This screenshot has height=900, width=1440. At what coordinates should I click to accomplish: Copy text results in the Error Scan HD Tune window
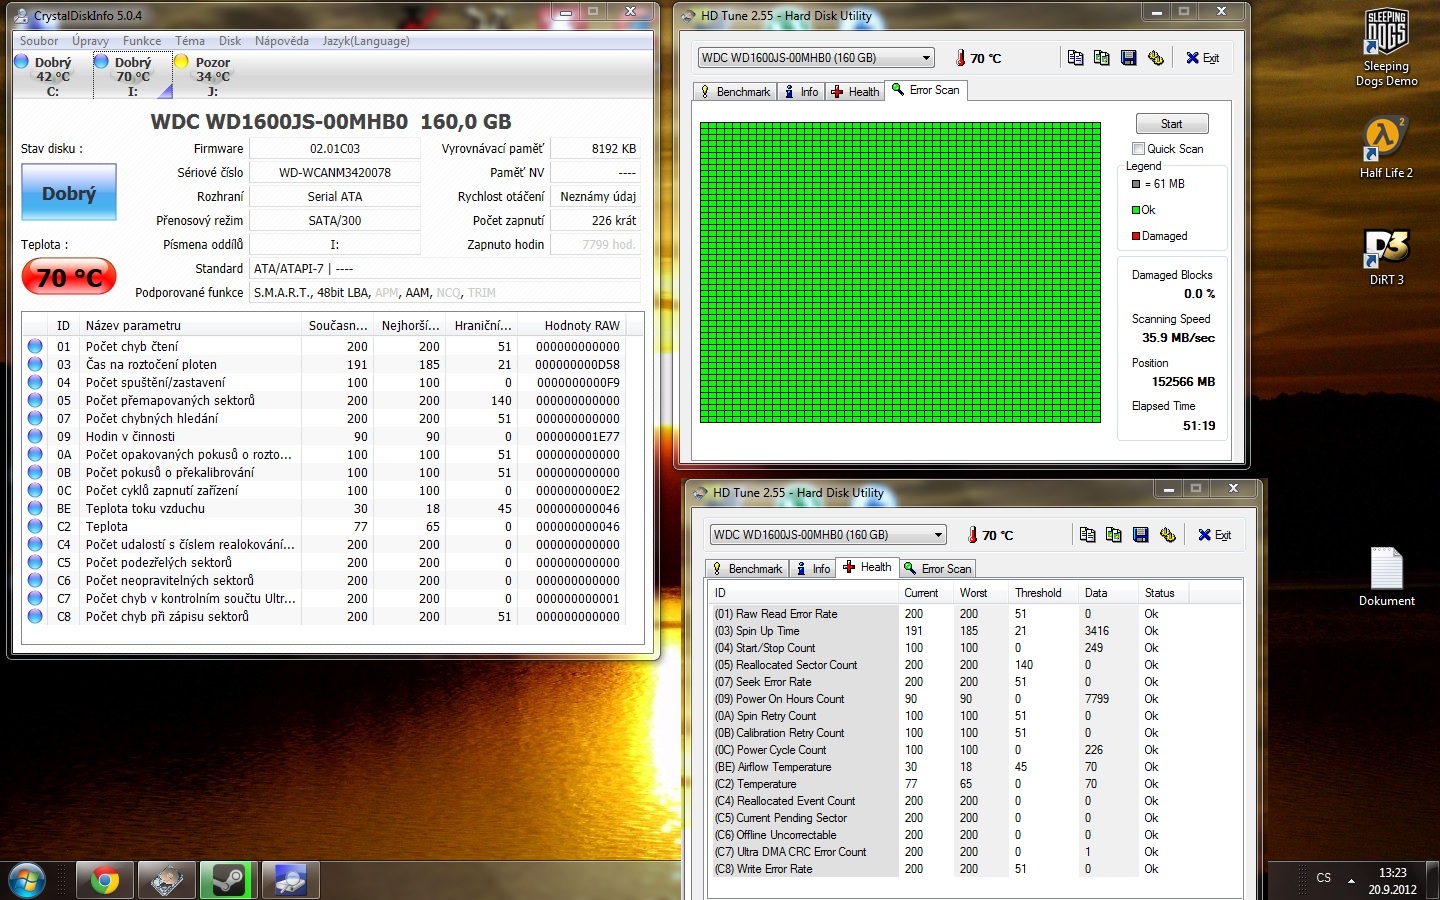point(1075,58)
